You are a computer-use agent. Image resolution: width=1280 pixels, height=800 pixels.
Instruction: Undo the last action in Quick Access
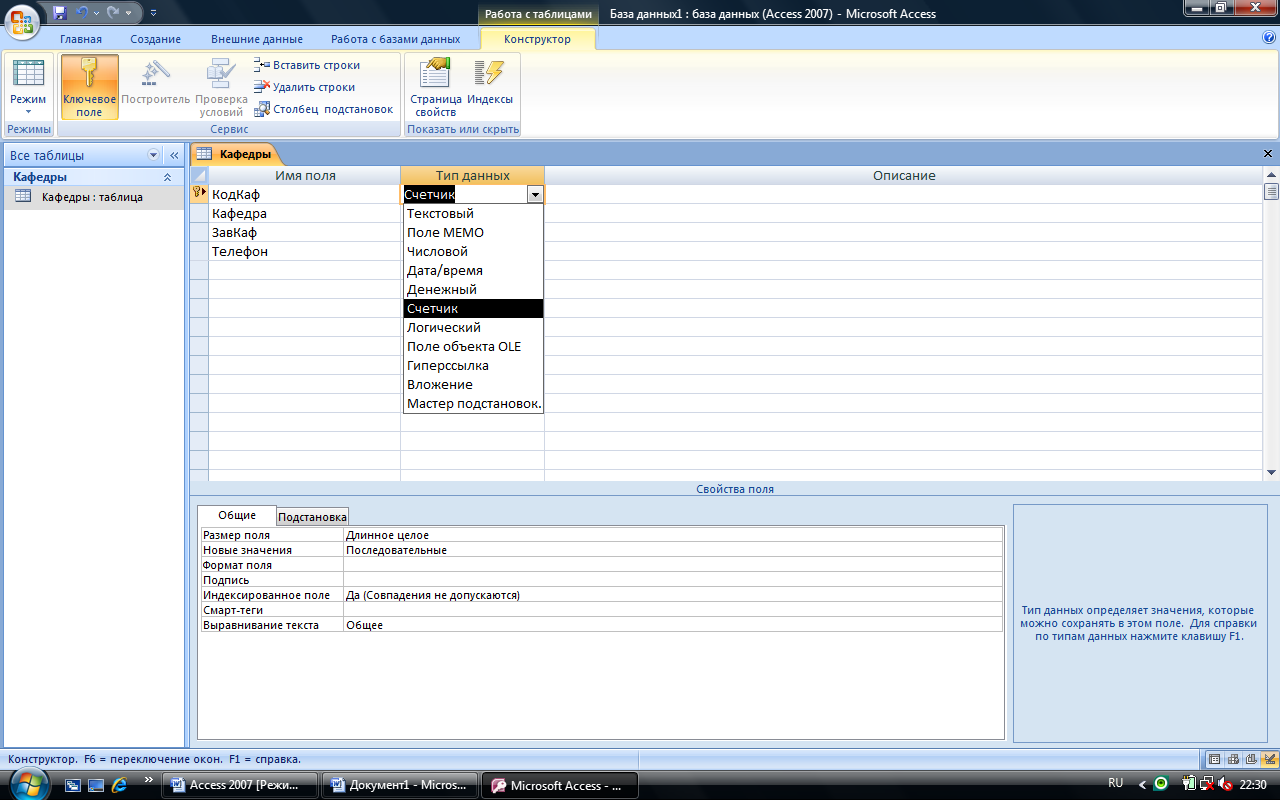83,13
